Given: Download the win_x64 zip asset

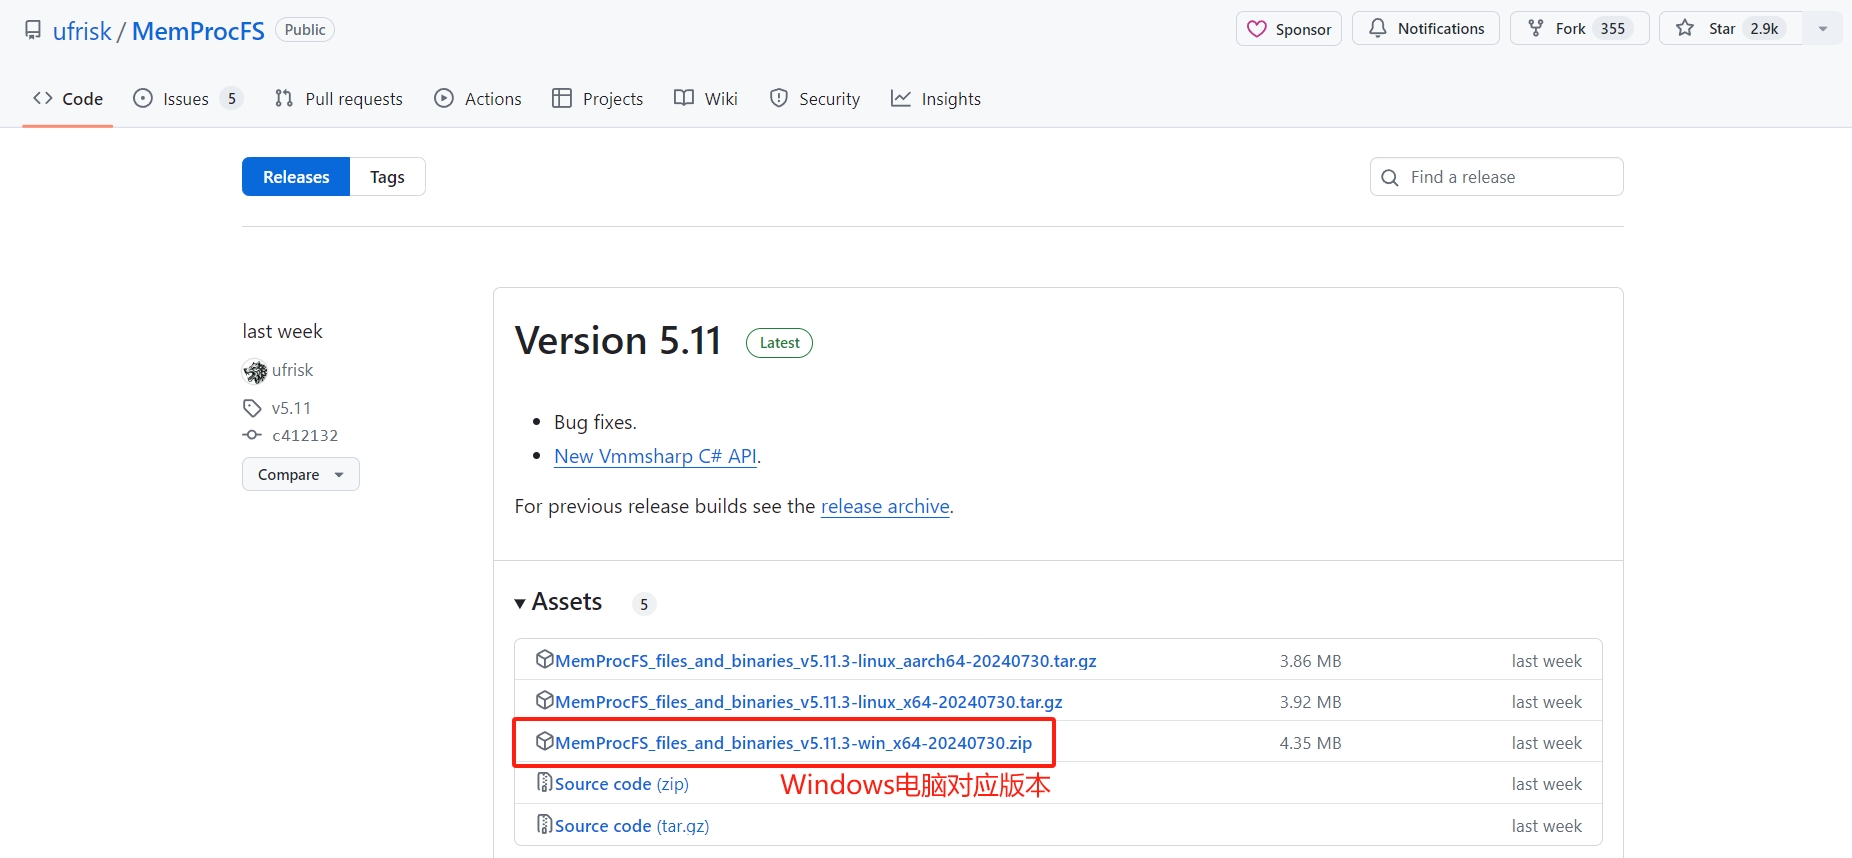Looking at the screenshot, I should click(793, 743).
